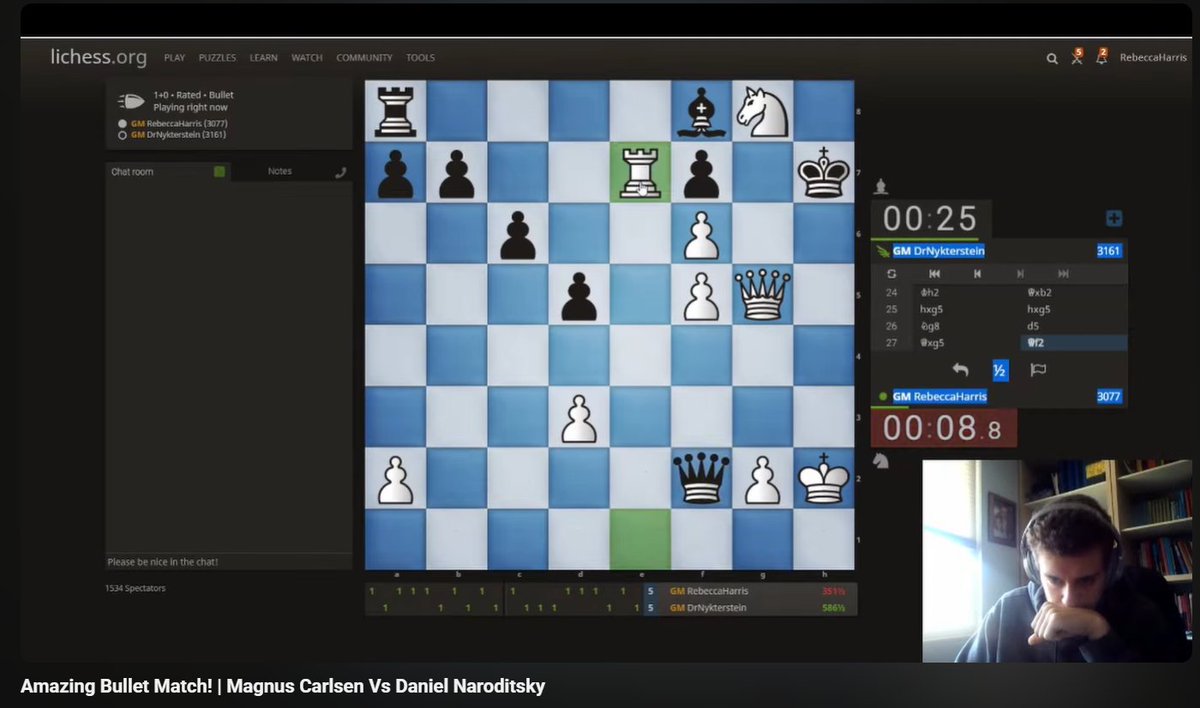Select highlighted move Qf2 in move list
The image size is (1200, 708).
click(x=1074, y=343)
